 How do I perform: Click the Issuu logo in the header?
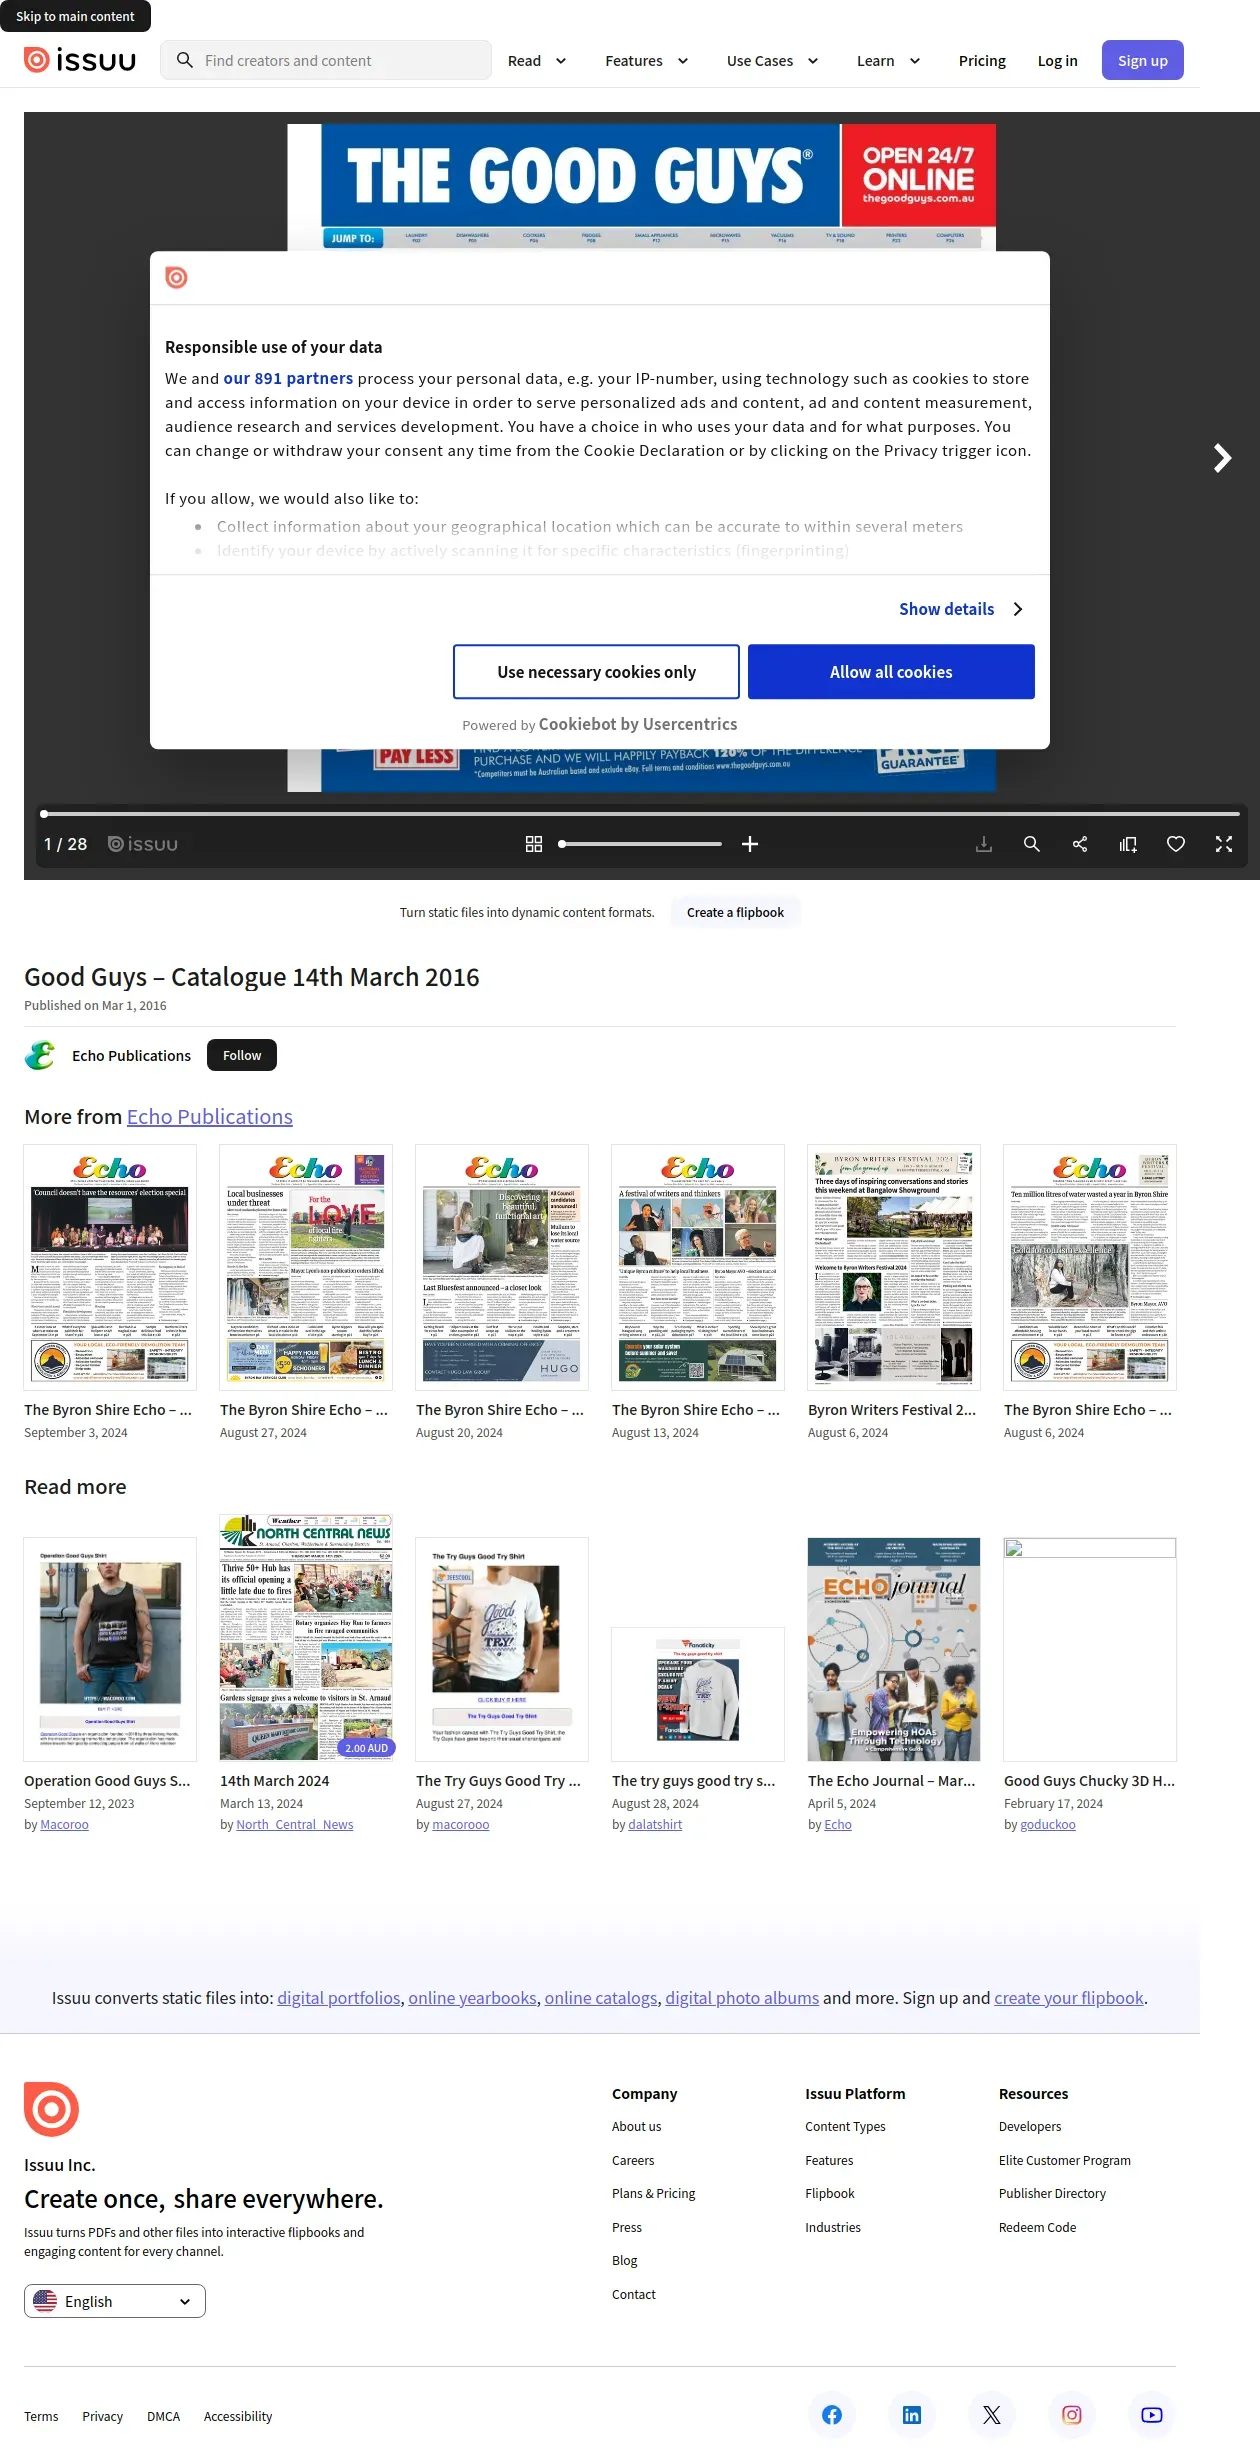point(80,60)
